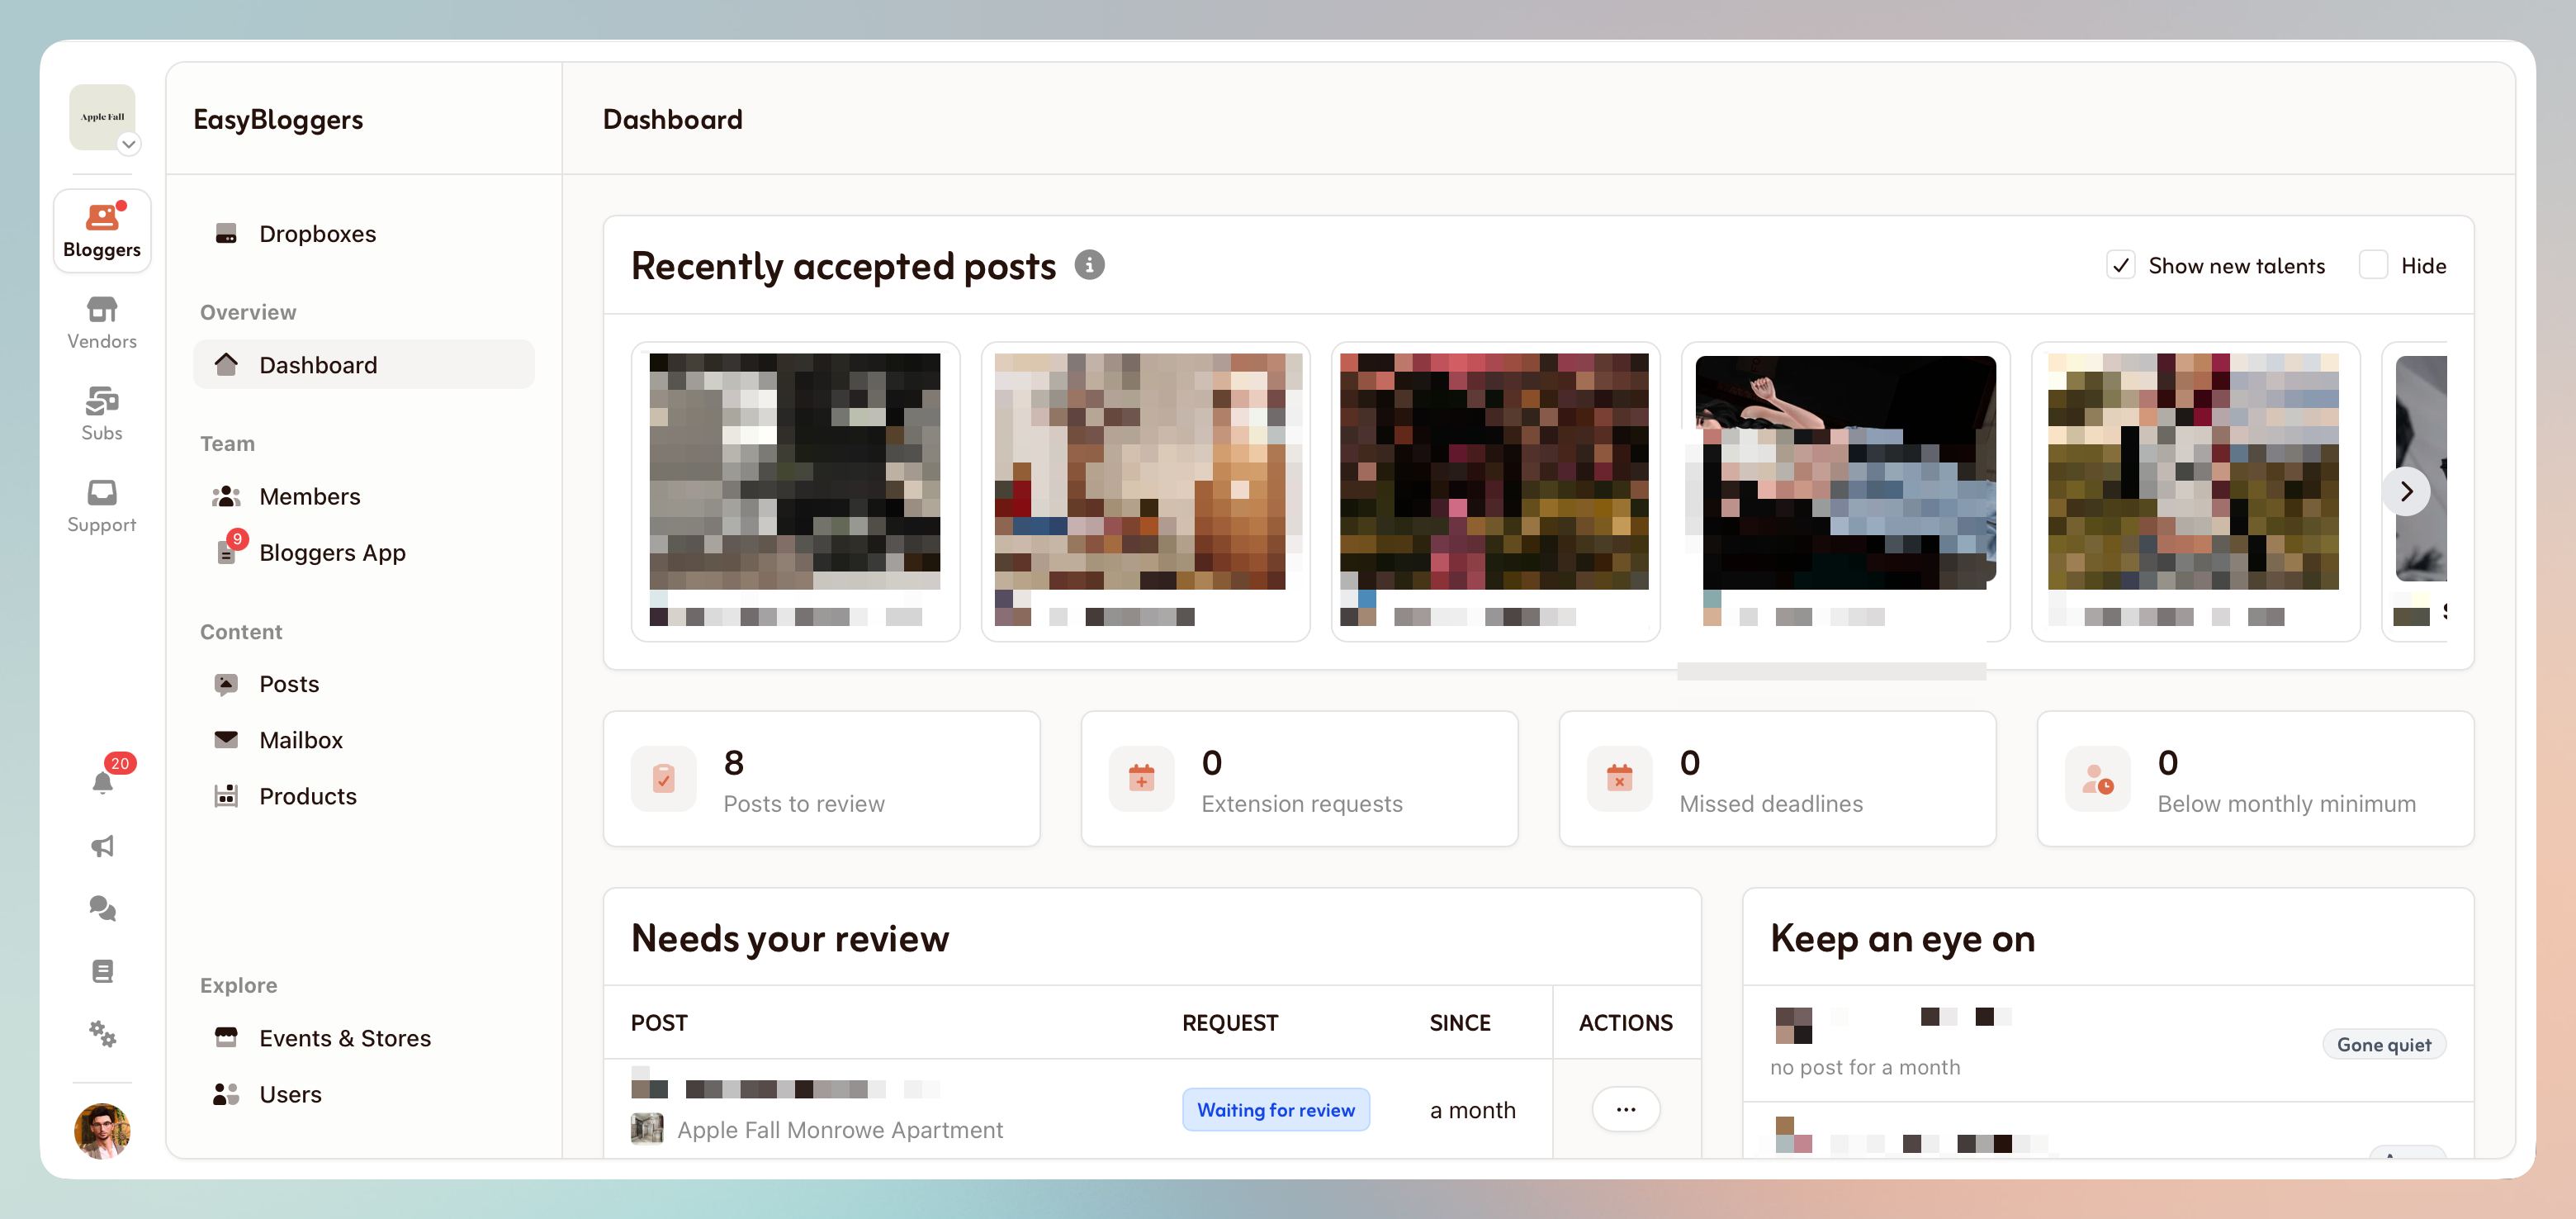This screenshot has width=2576, height=1219.
Task: Click the user profile avatar
Action: 102,1131
